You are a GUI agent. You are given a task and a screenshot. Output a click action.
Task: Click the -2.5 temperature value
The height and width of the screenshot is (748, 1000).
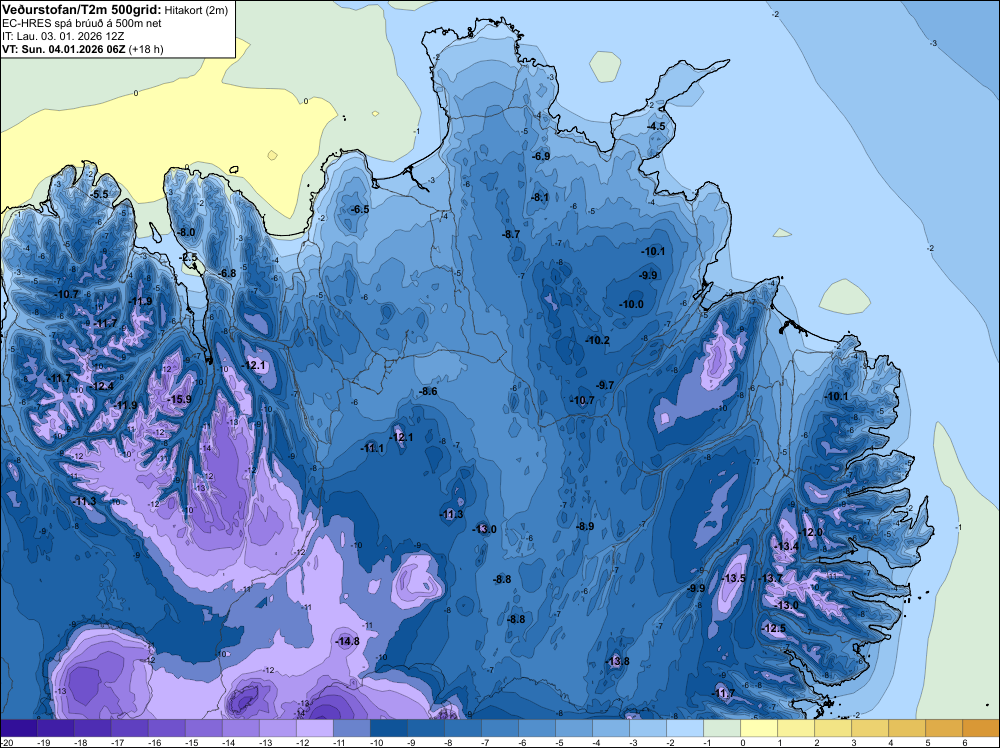point(189,258)
